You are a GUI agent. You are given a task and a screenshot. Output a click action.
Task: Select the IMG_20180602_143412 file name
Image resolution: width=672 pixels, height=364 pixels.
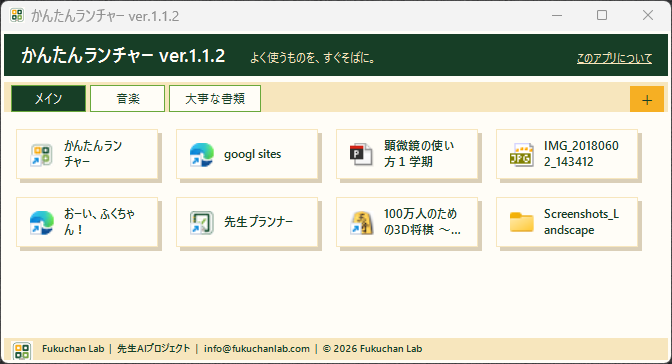[581, 154]
